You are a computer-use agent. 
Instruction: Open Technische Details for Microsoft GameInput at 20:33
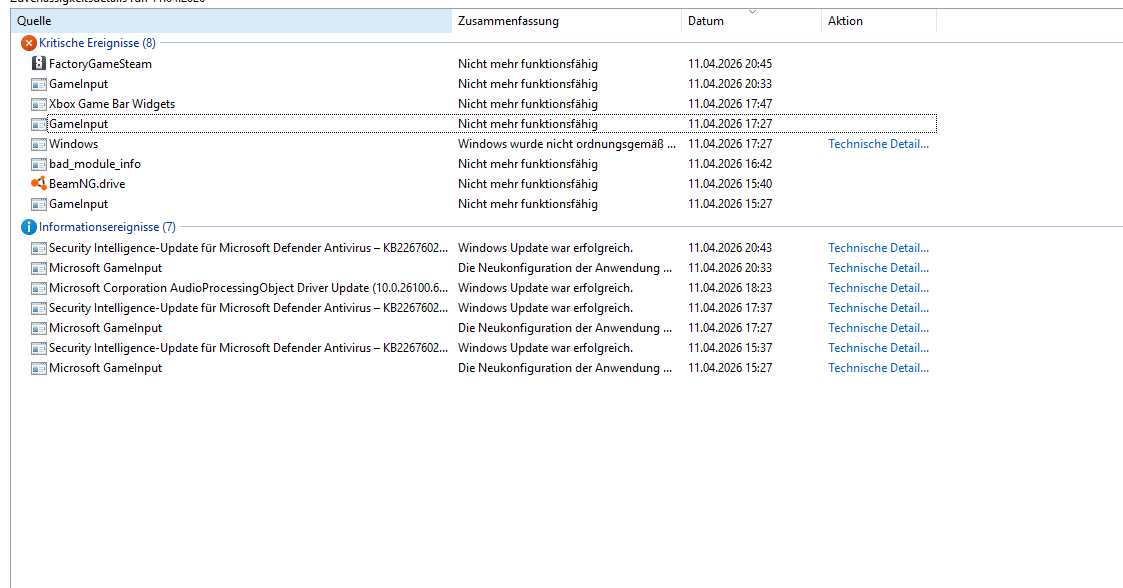[879, 268]
